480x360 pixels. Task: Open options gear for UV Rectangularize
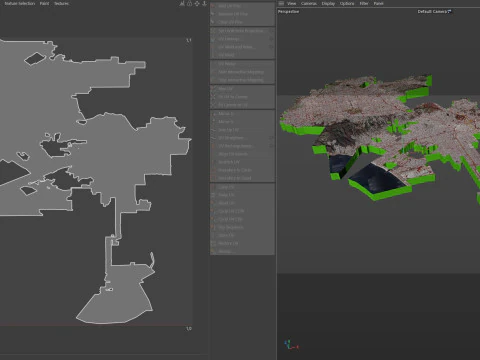pyautogui.click(x=271, y=146)
